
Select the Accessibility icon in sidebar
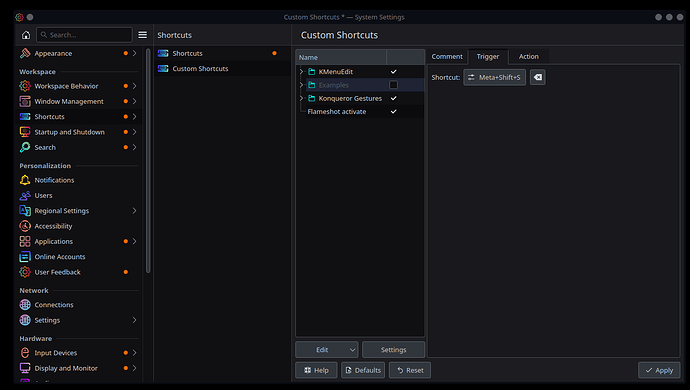(x=25, y=226)
